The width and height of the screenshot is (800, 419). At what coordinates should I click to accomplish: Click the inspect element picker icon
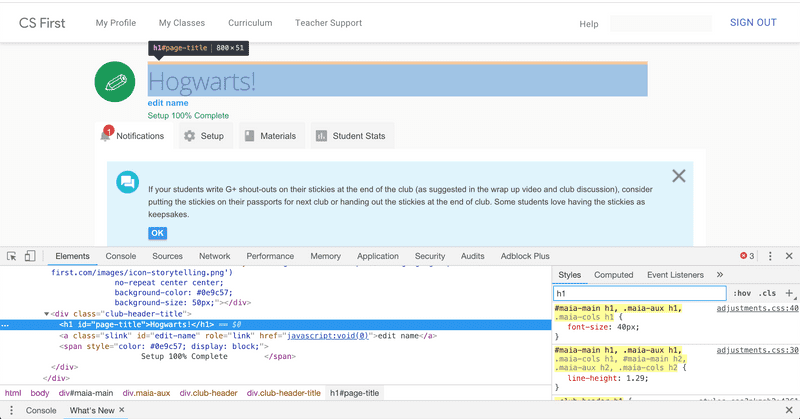click(11, 256)
